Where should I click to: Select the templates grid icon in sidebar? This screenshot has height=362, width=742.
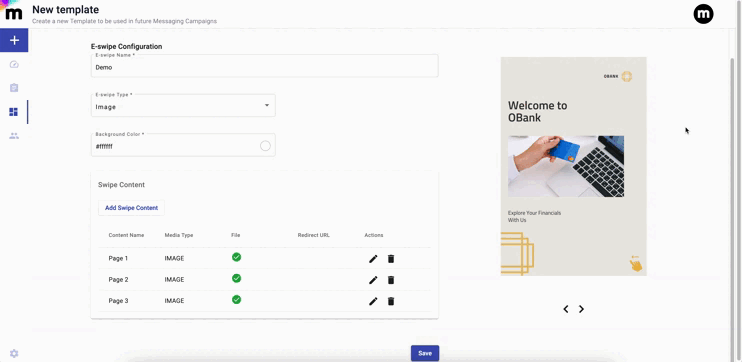pos(14,112)
